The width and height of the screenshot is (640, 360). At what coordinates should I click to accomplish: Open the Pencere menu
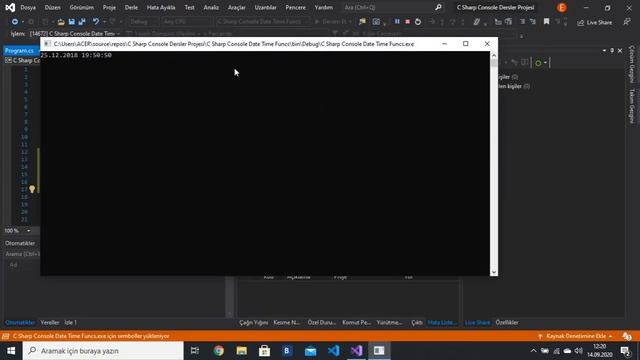click(x=296, y=7)
